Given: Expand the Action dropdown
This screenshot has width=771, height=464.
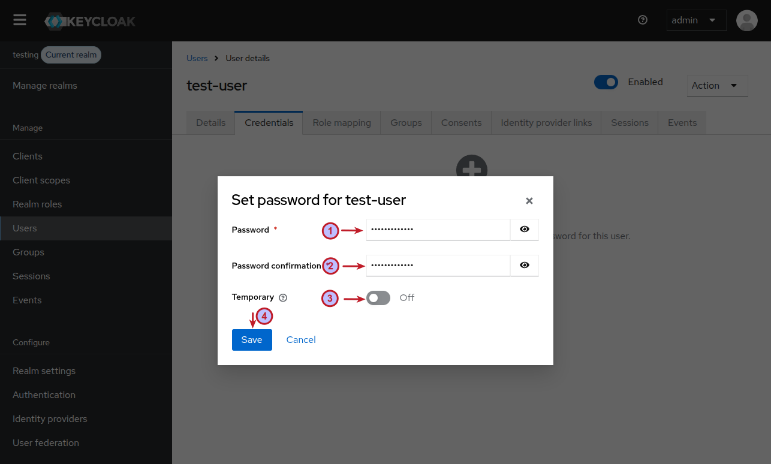Looking at the screenshot, I should [x=717, y=86].
